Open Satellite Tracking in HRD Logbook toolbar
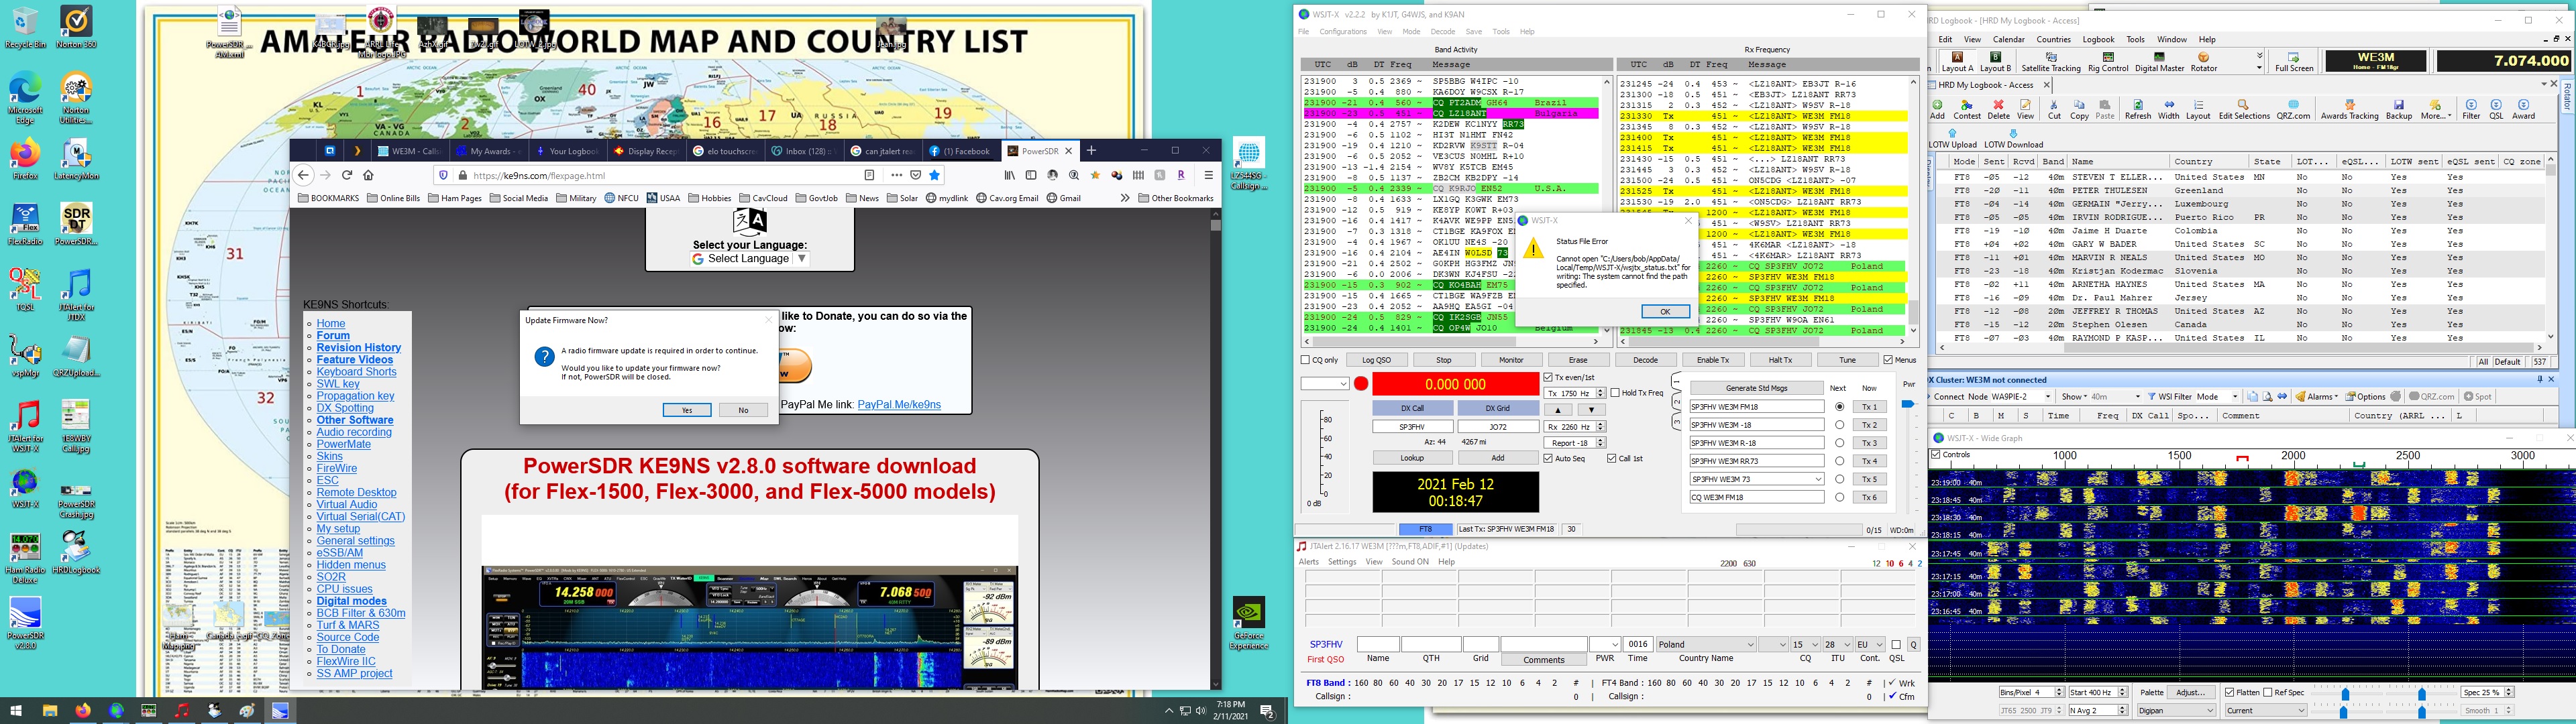 tap(2050, 62)
